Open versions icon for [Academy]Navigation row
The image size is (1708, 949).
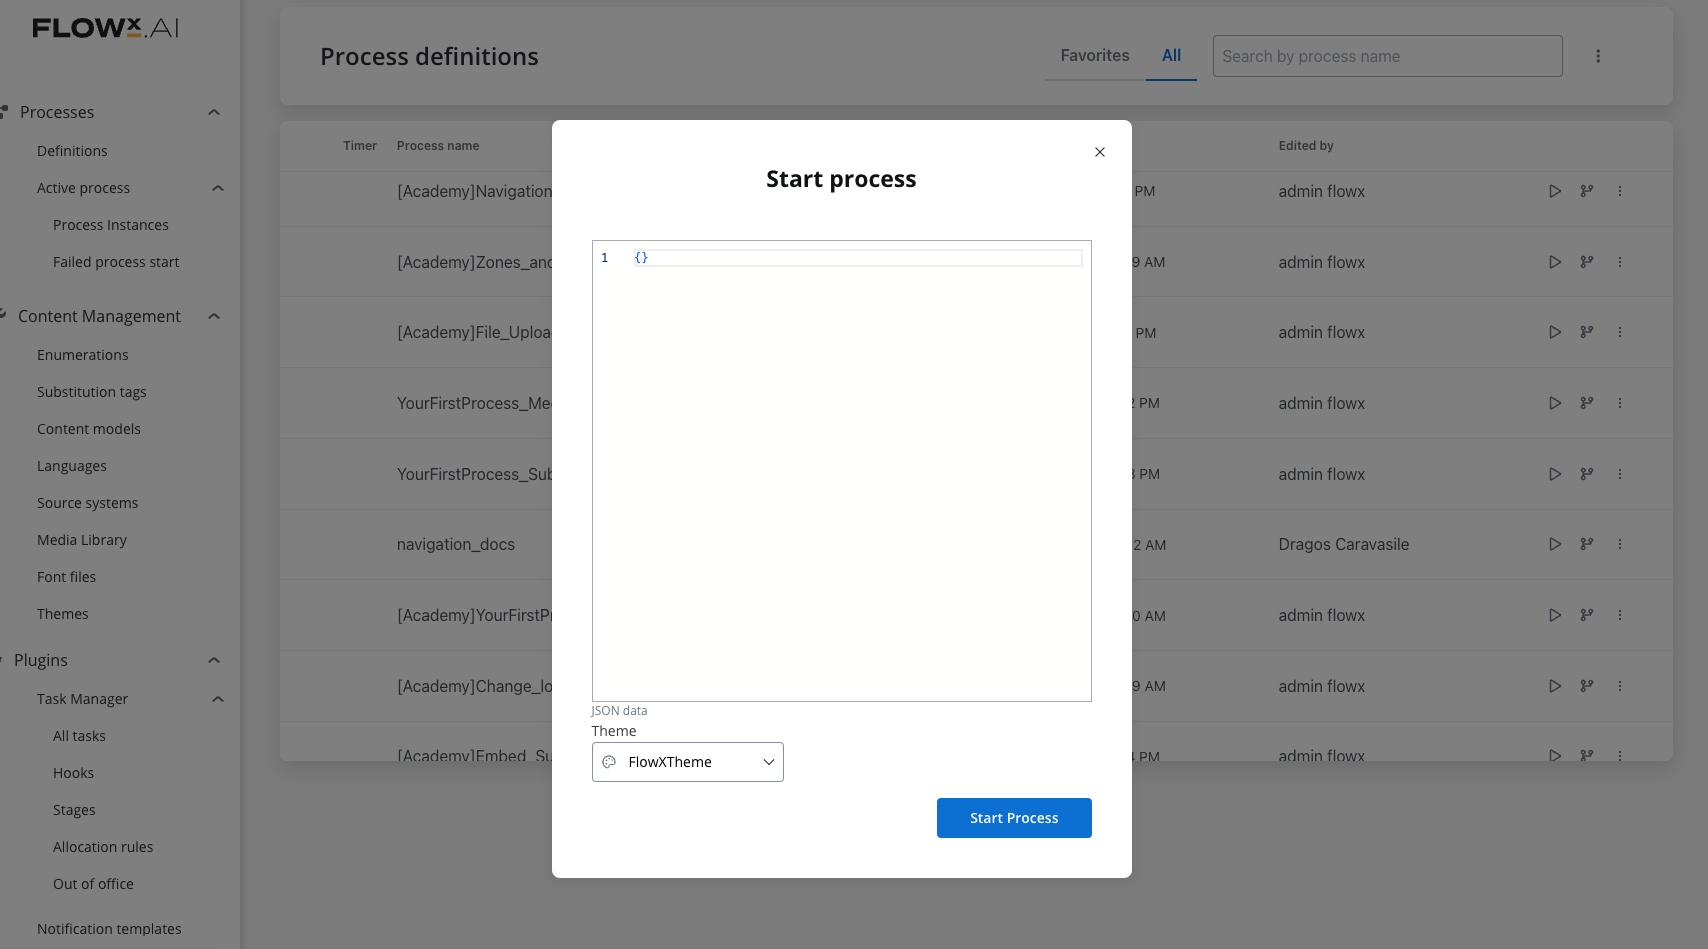(1587, 191)
